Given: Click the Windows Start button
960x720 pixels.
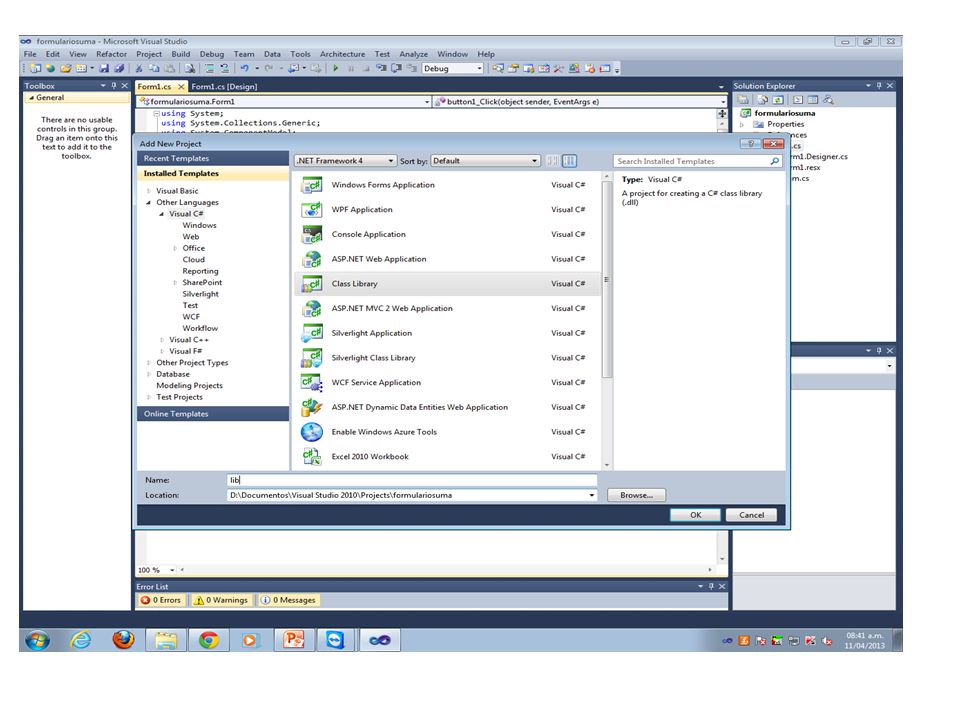Looking at the screenshot, I should [37, 640].
